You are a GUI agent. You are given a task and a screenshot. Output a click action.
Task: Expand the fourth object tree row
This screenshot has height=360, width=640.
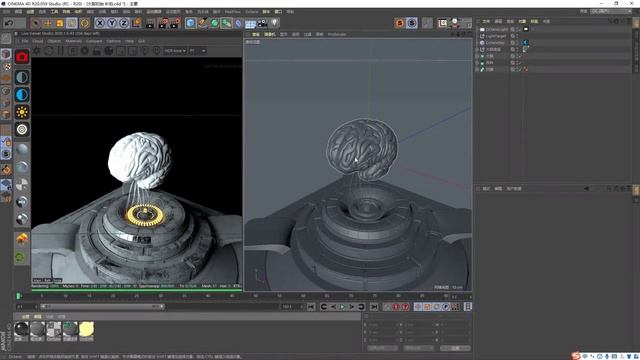tap(477, 49)
